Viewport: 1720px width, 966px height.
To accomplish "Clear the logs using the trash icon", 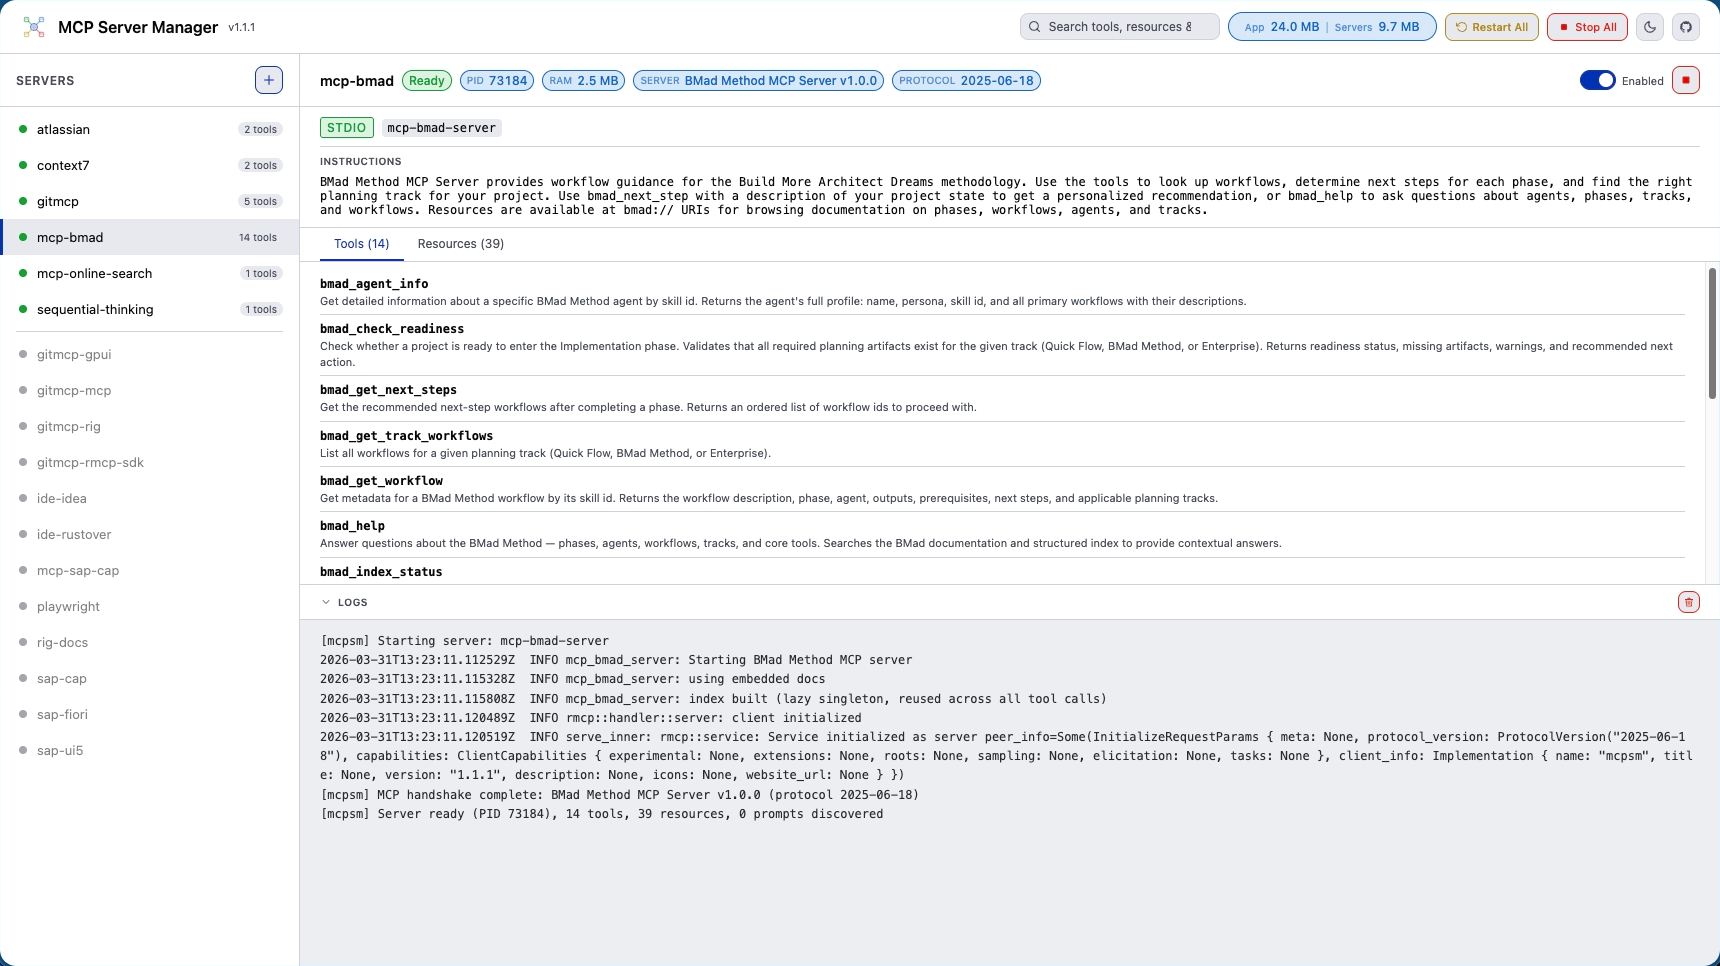I will (1690, 601).
